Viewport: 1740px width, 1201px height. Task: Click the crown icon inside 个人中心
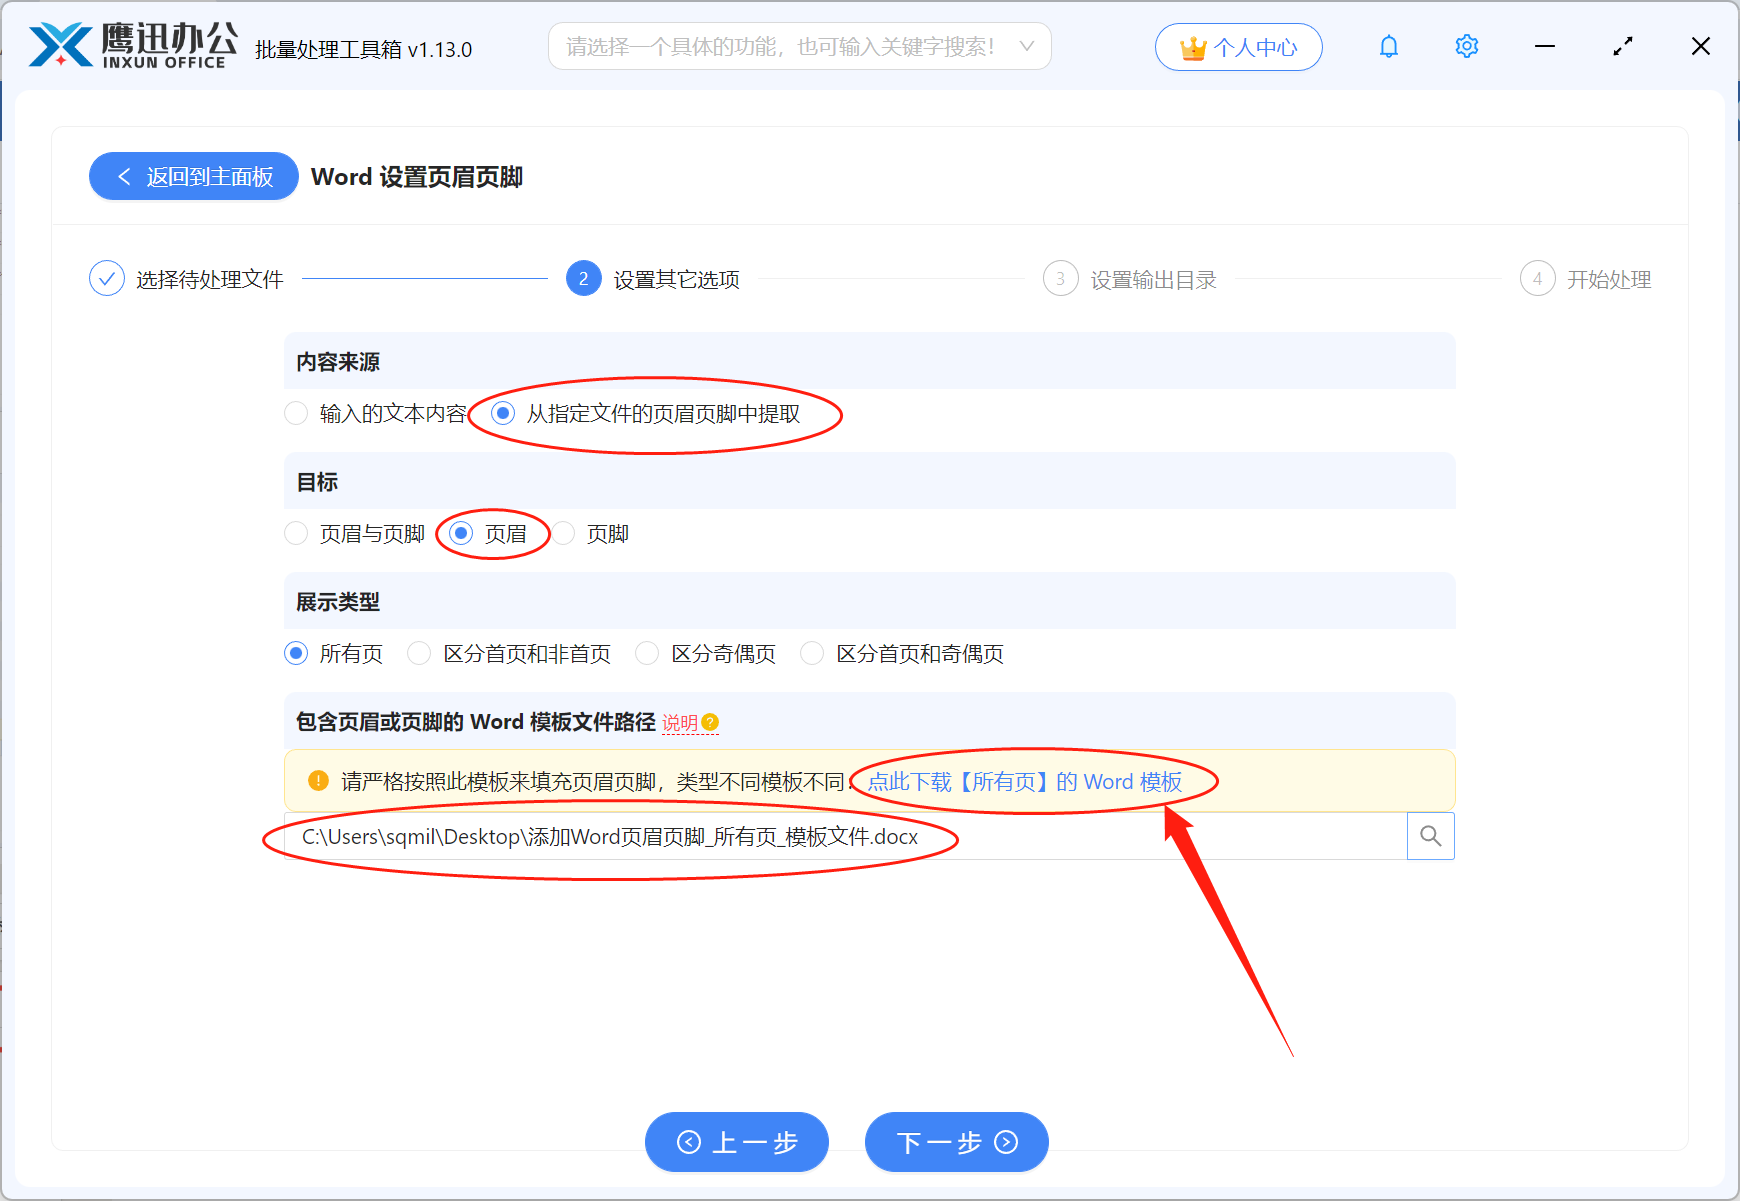click(x=1192, y=46)
